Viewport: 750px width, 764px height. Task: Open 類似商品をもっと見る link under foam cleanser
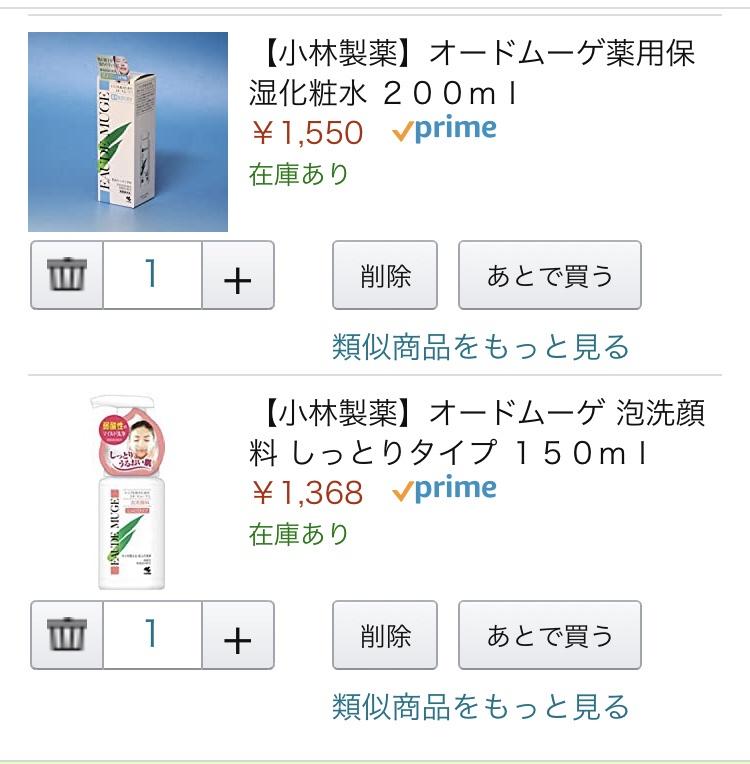(481, 707)
